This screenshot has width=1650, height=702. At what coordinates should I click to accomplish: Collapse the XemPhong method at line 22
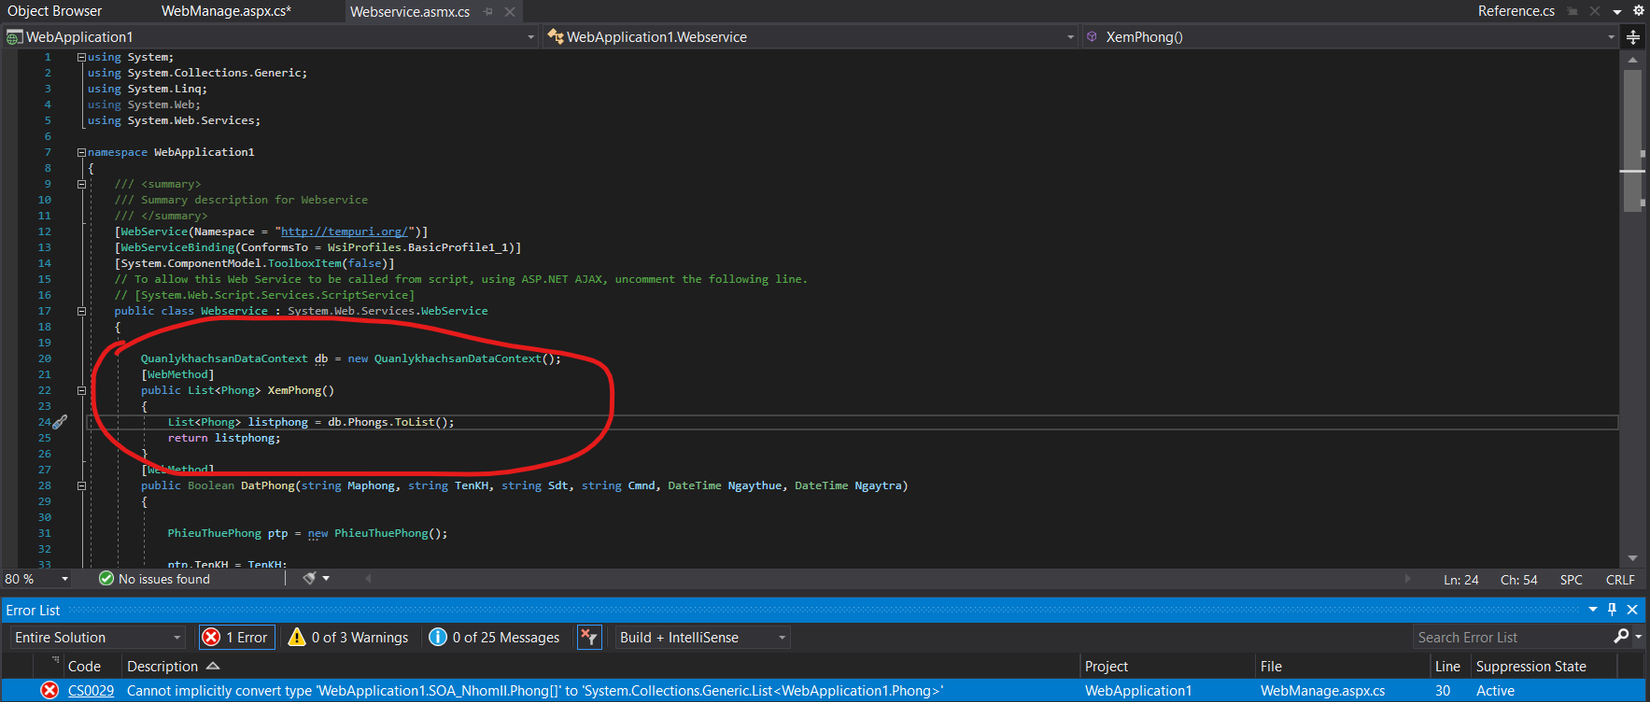[x=82, y=391]
